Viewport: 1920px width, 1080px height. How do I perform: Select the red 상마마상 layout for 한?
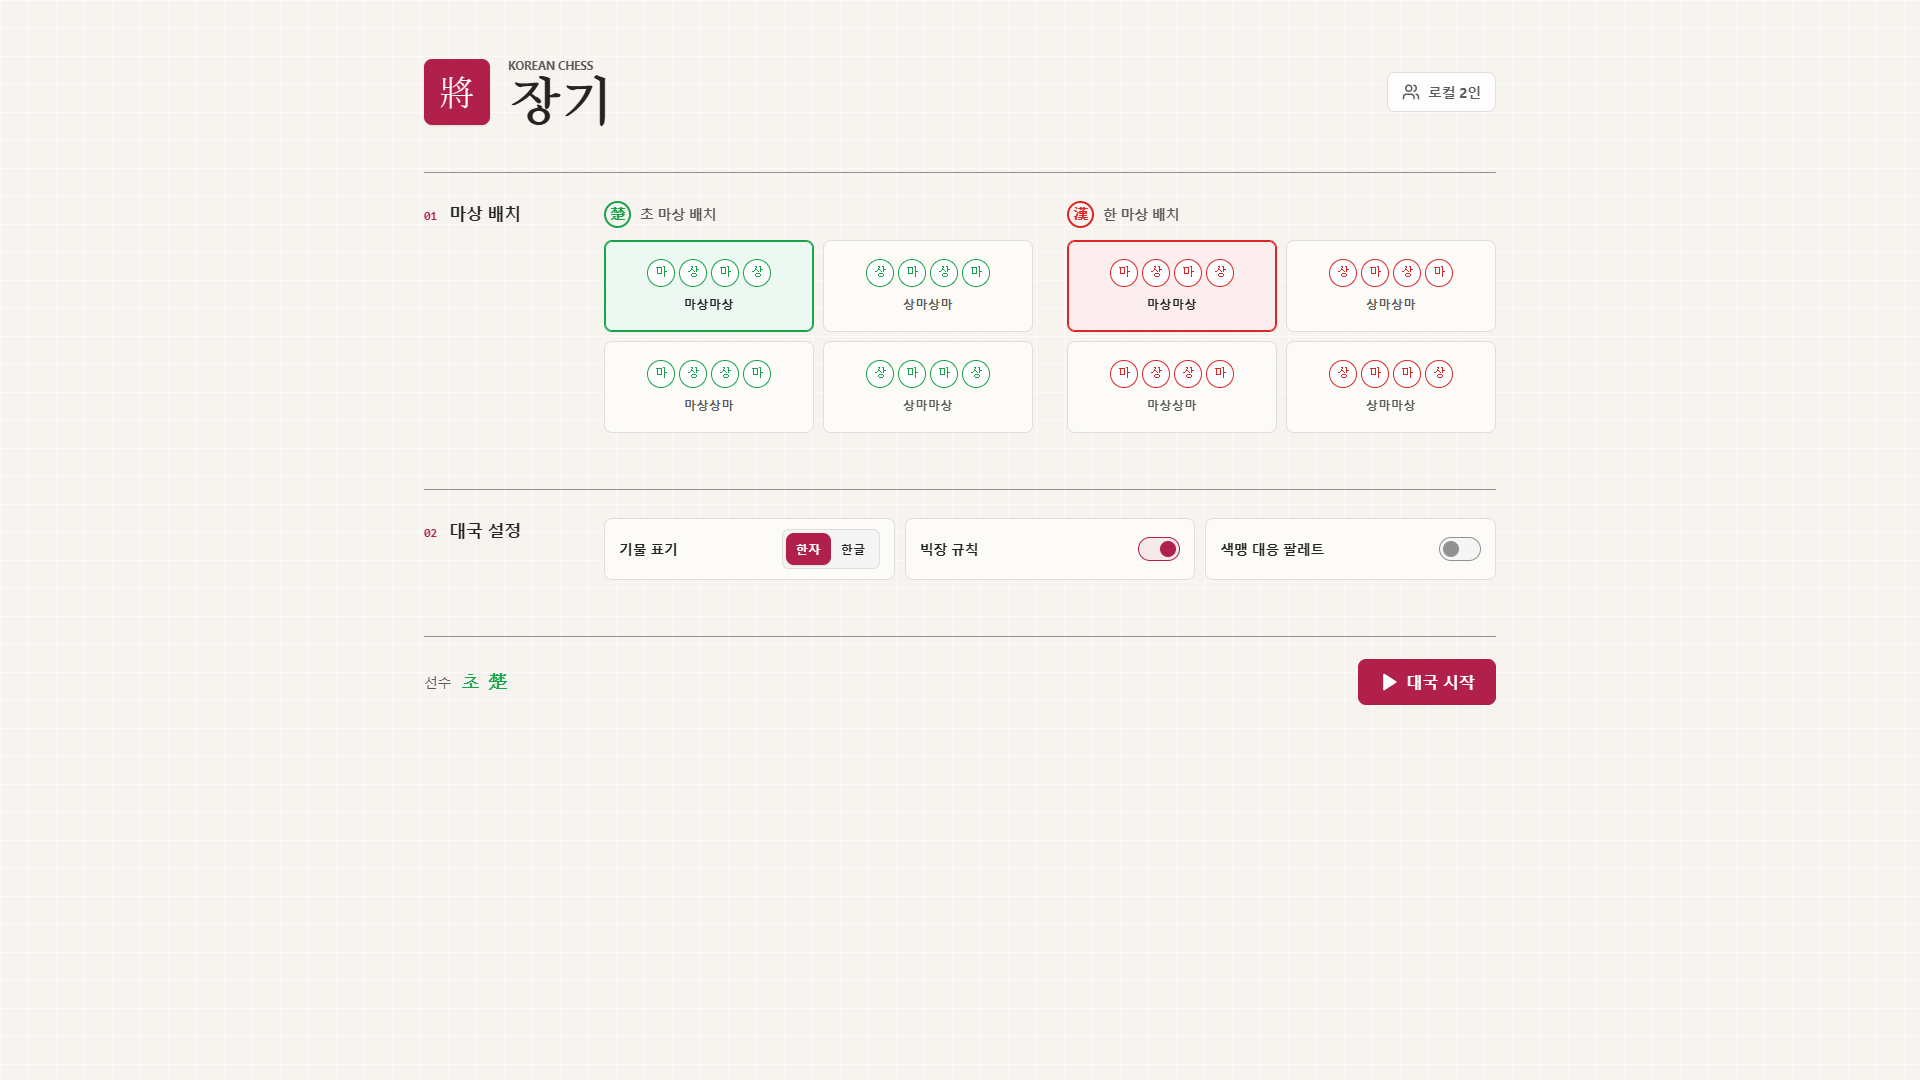pos(1391,387)
